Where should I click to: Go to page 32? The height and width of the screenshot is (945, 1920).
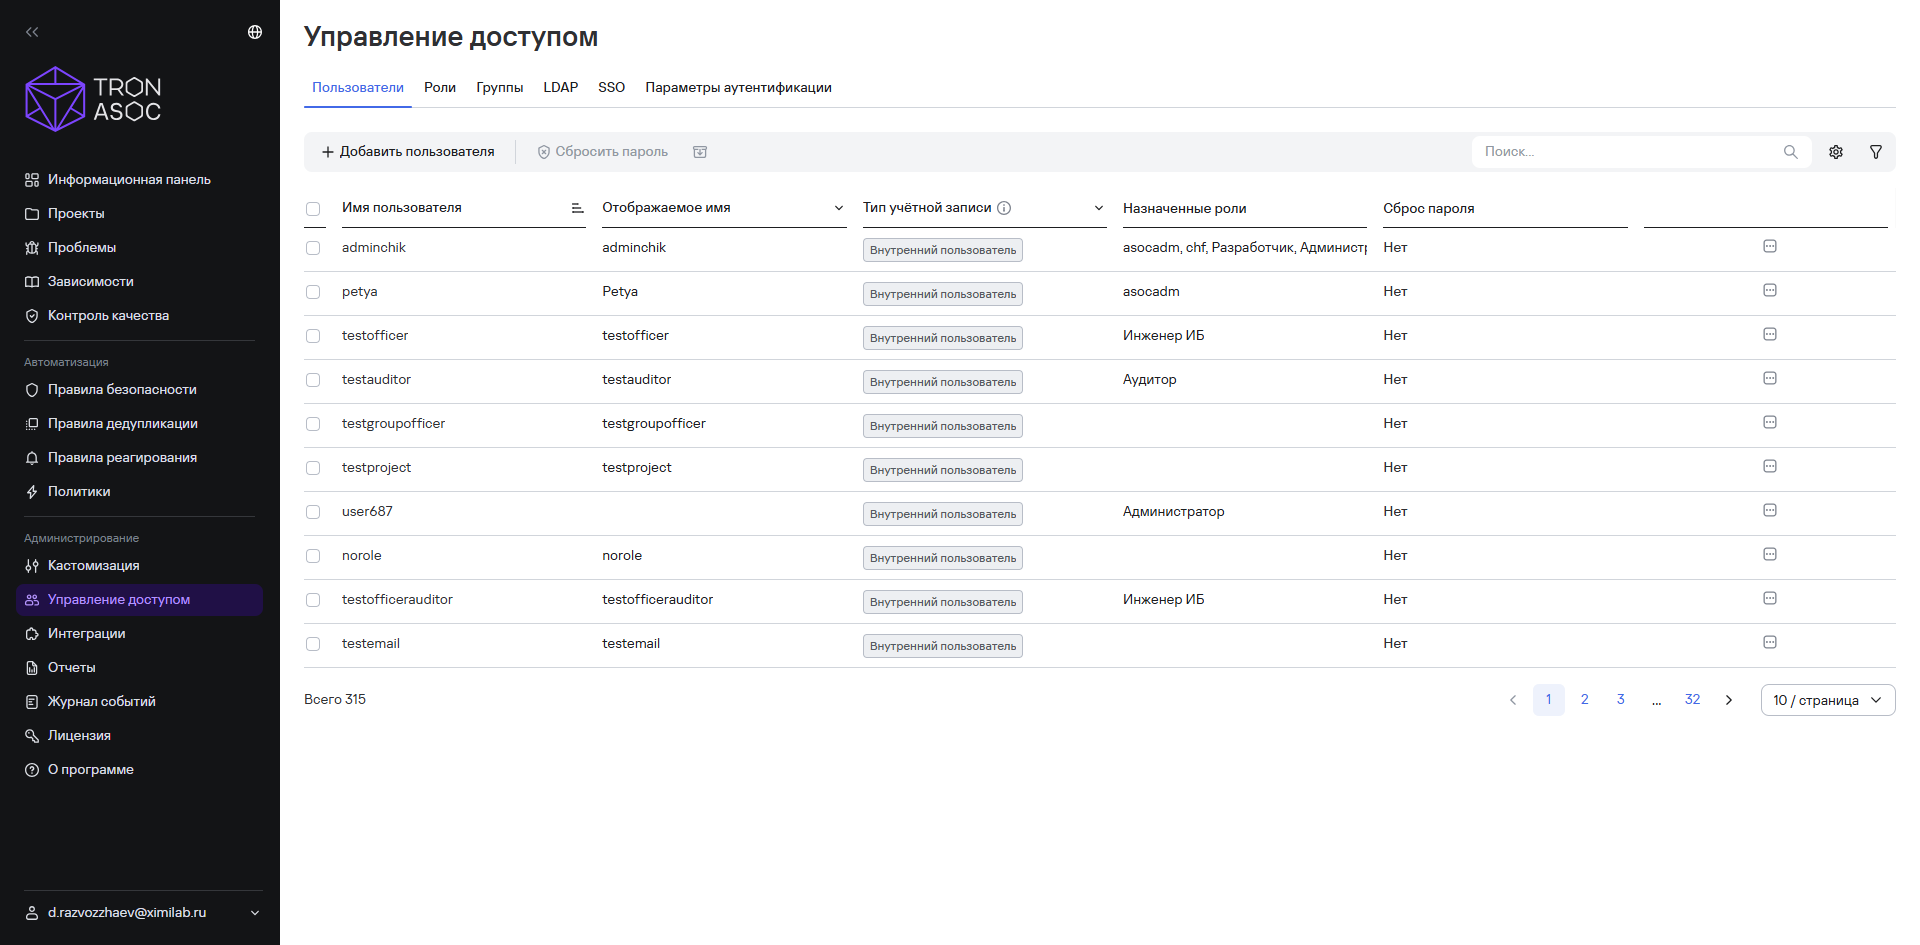coord(1692,700)
